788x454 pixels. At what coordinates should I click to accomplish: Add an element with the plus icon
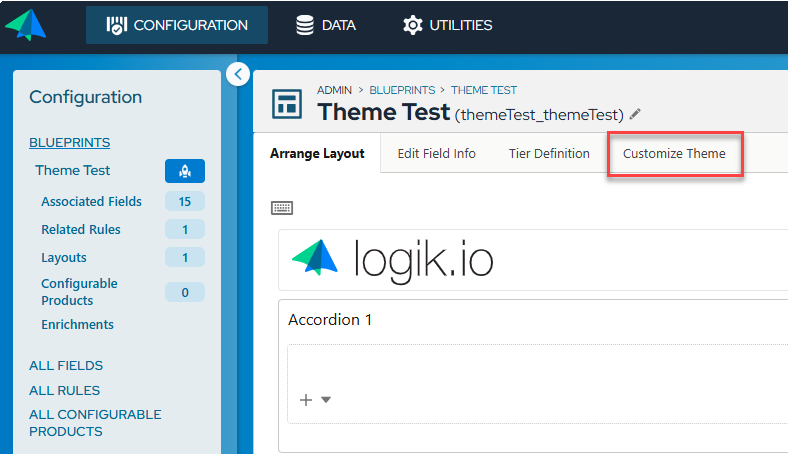click(306, 400)
